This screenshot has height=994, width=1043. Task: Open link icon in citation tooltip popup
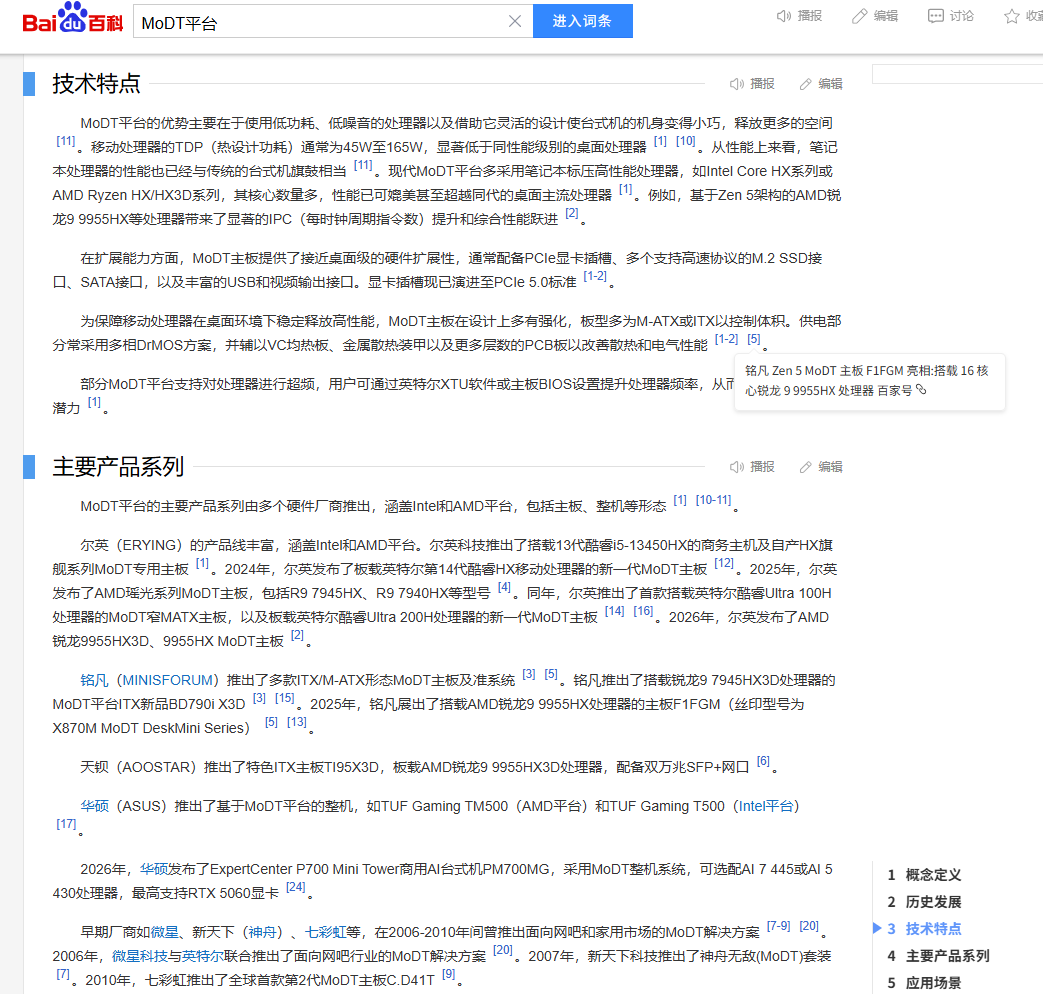(921, 390)
